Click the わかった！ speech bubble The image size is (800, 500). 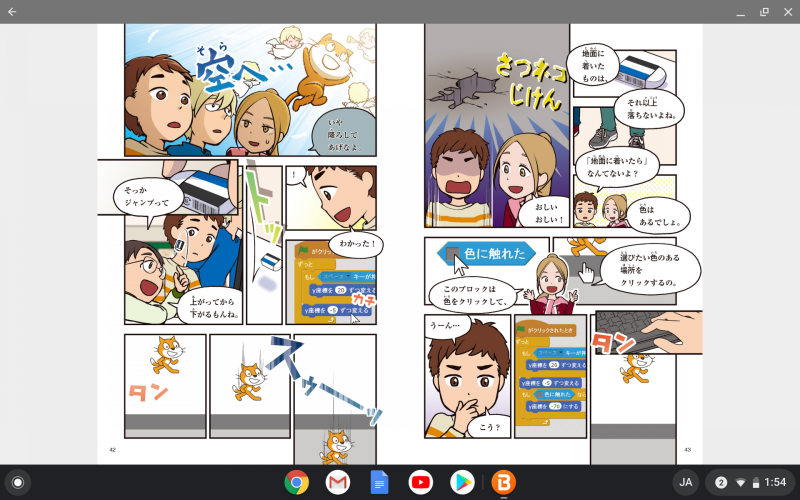[x=357, y=244]
